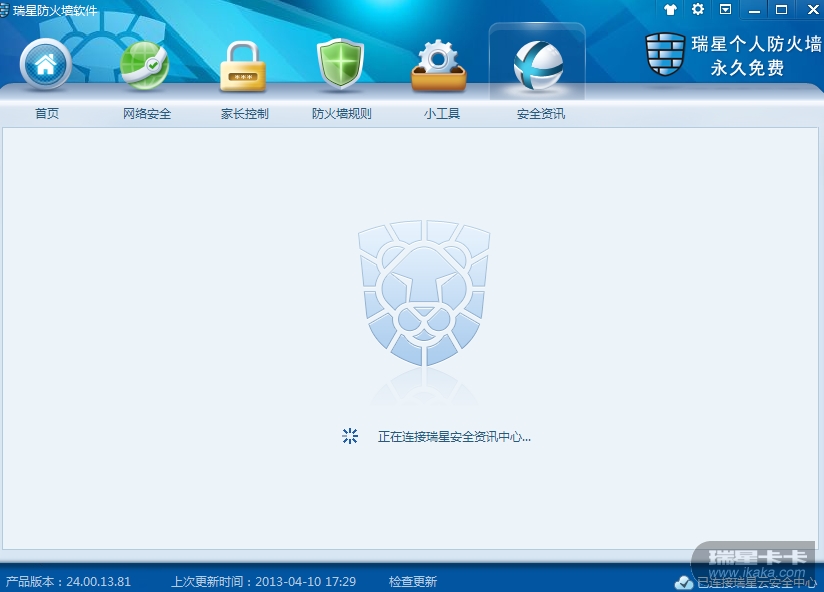
Task: Open parental control padlock icon
Action: coord(243,66)
